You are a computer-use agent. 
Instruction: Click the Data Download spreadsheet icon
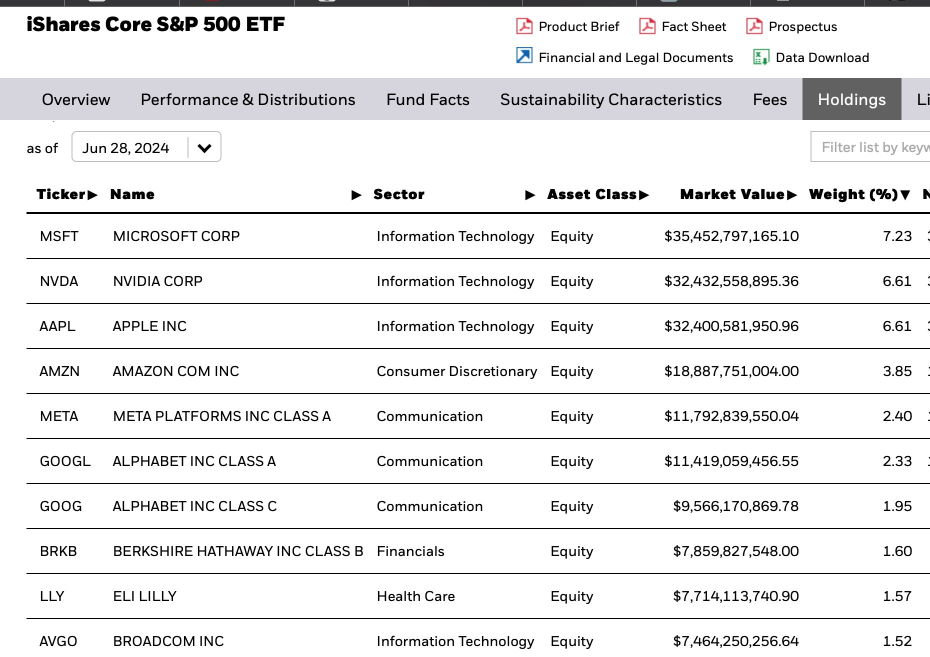tap(761, 57)
